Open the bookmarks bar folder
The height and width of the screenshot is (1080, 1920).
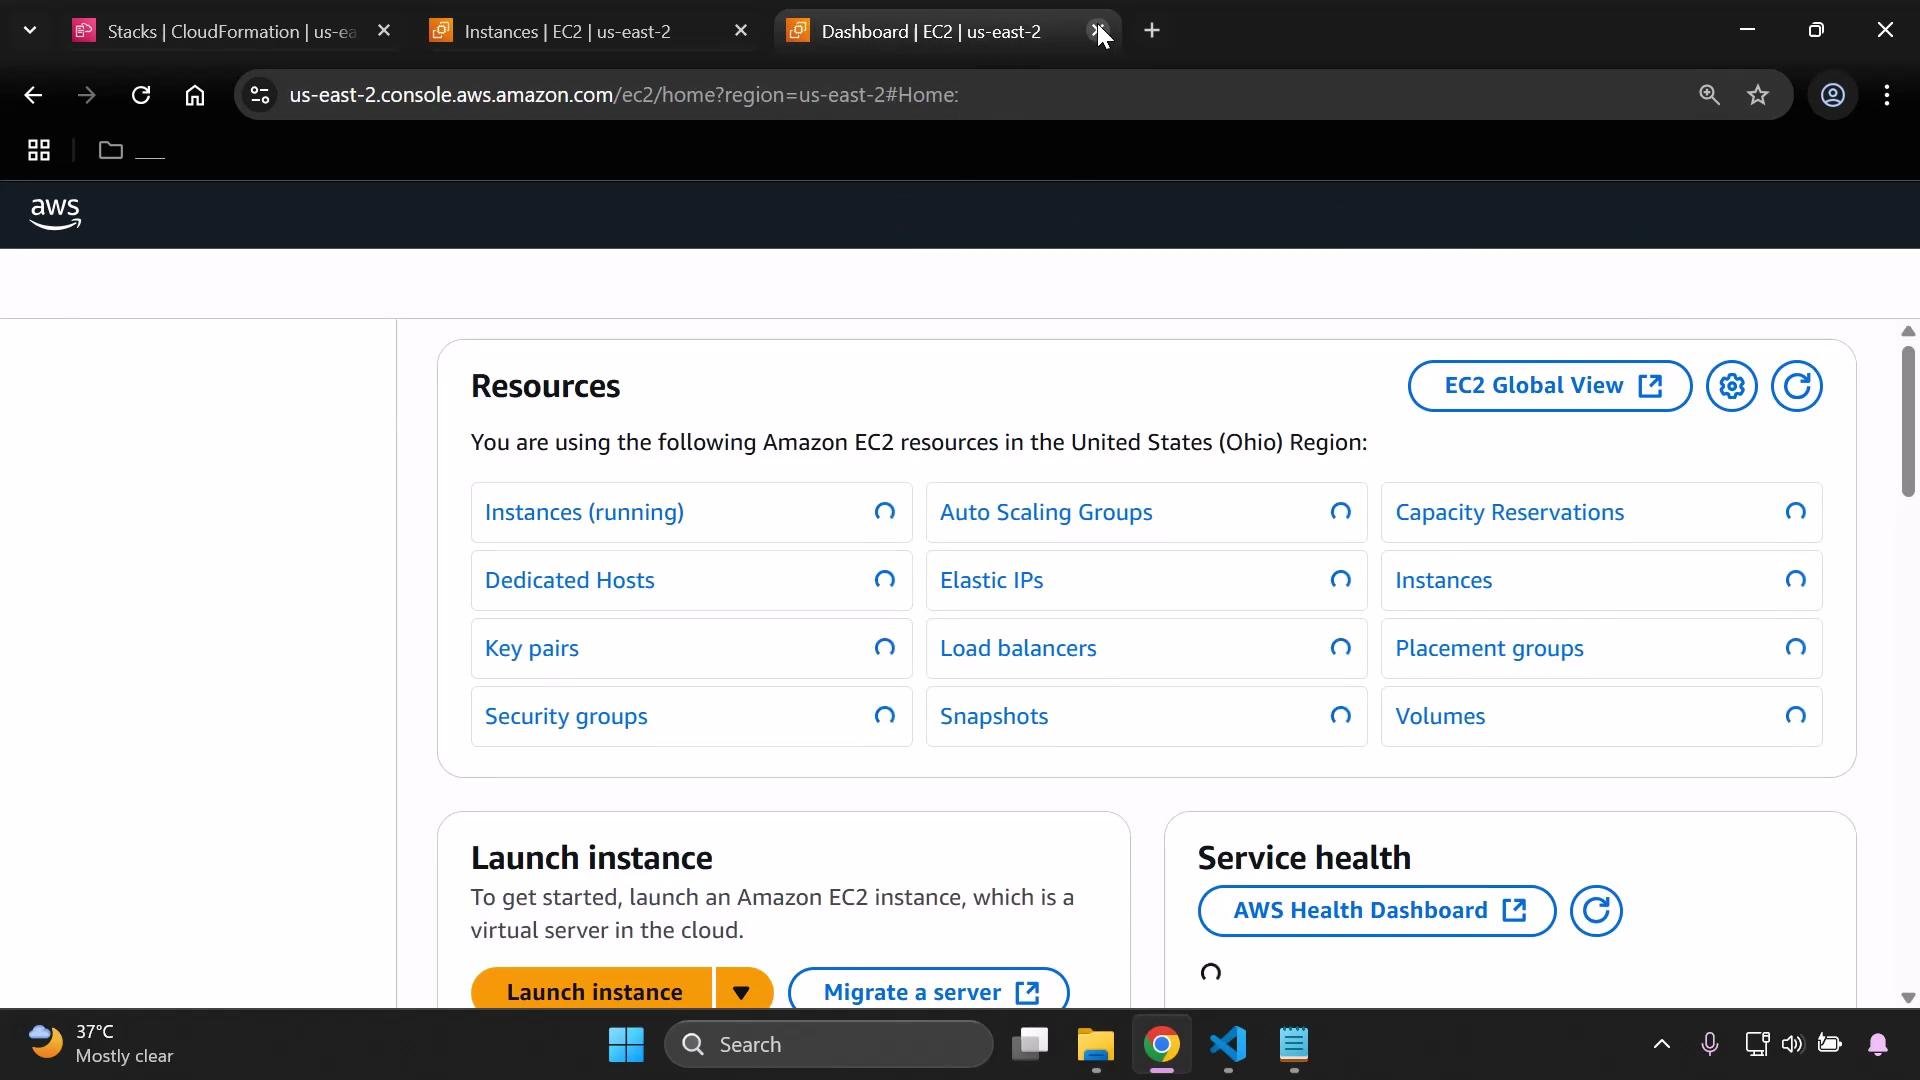(x=131, y=150)
